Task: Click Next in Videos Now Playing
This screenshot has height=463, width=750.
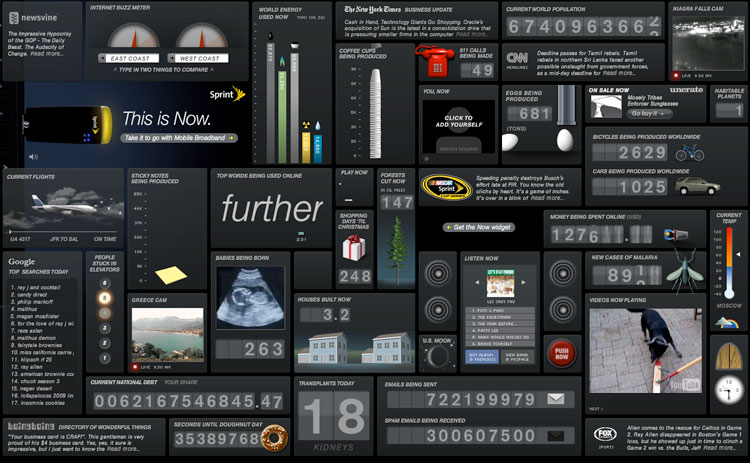Action: 596,409
